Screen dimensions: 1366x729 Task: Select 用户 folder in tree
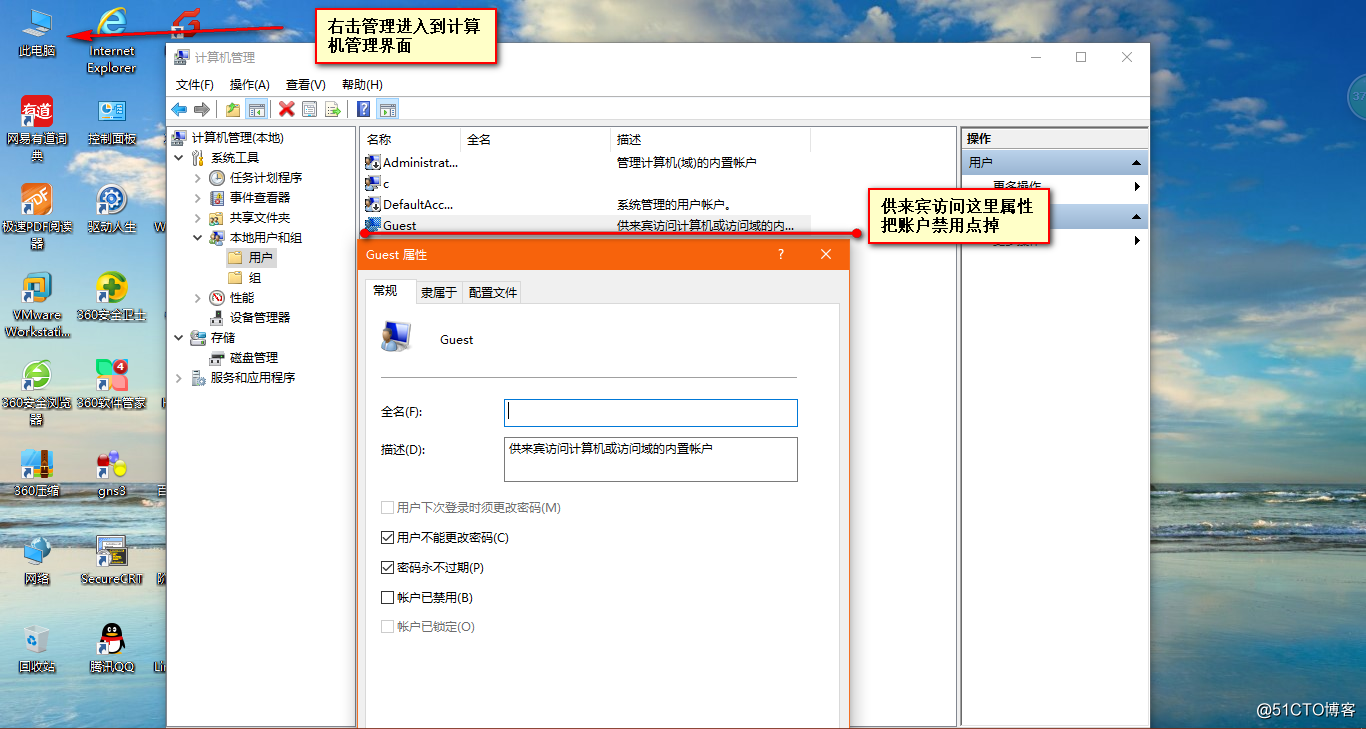(251, 258)
